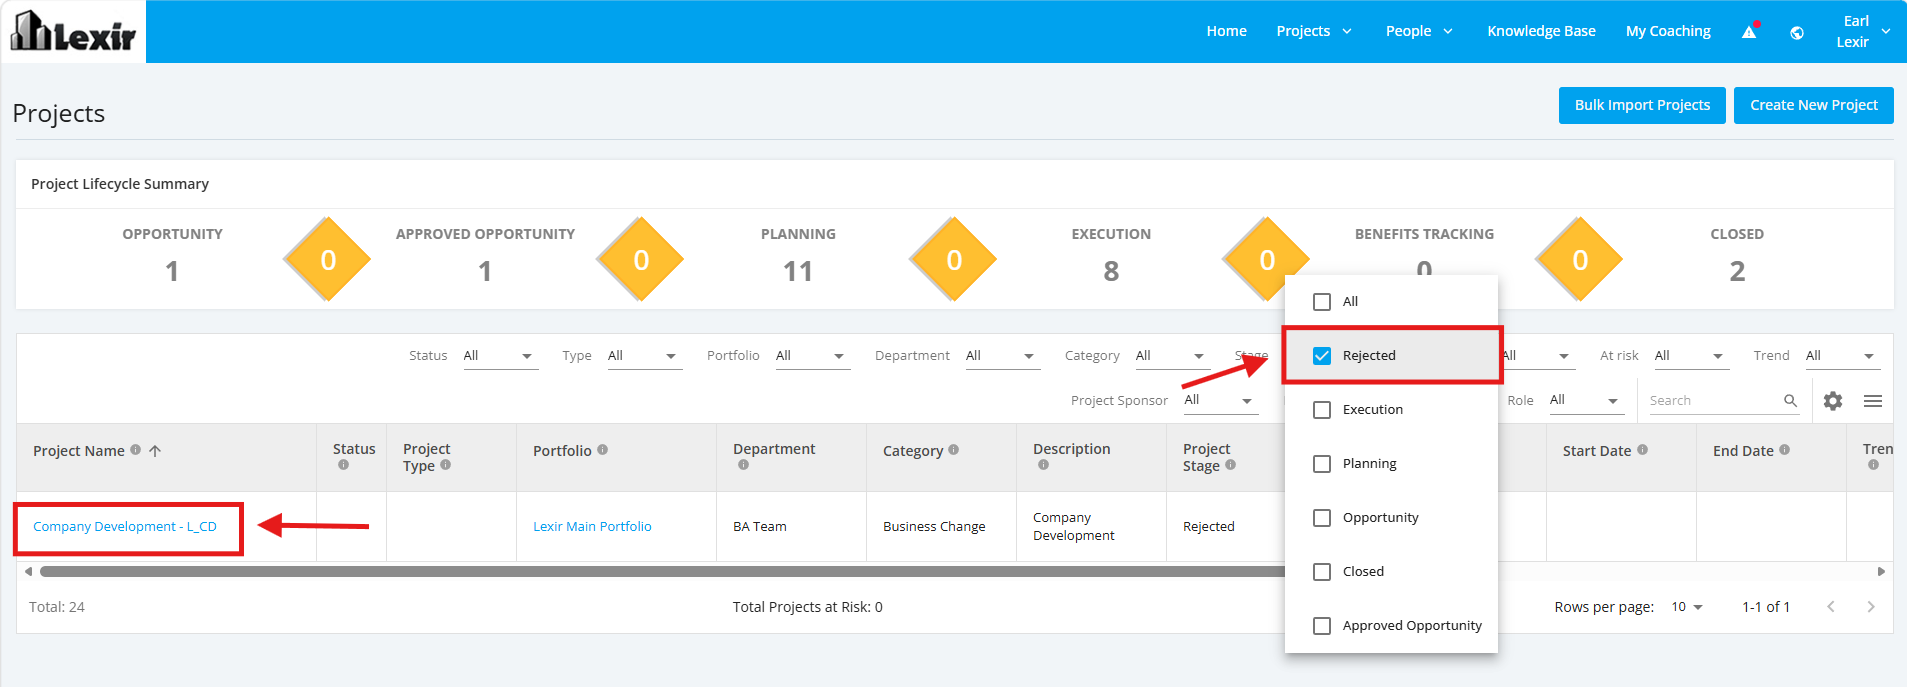Expand the Projects navigation menu
This screenshot has height=687, width=1907.
click(1314, 31)
